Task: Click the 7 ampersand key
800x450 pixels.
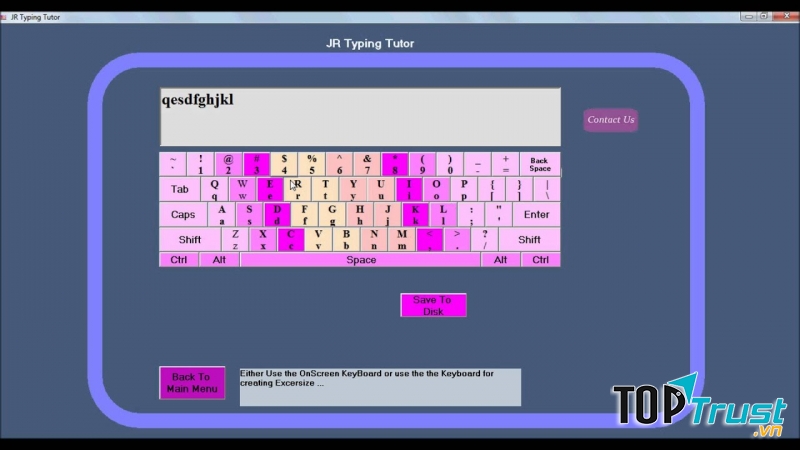Action: pos(367,164)
